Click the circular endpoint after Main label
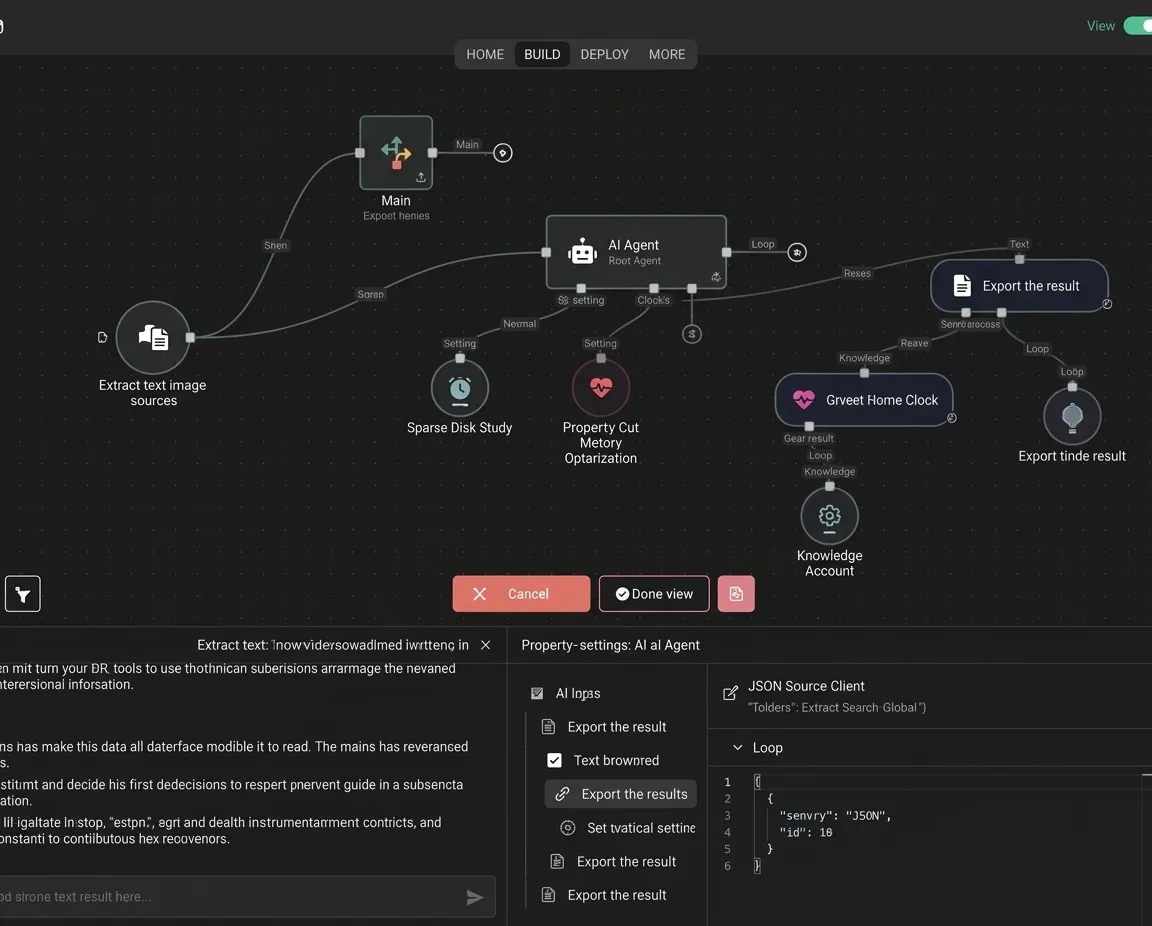 pyautogui.click(x=503, y=153)
